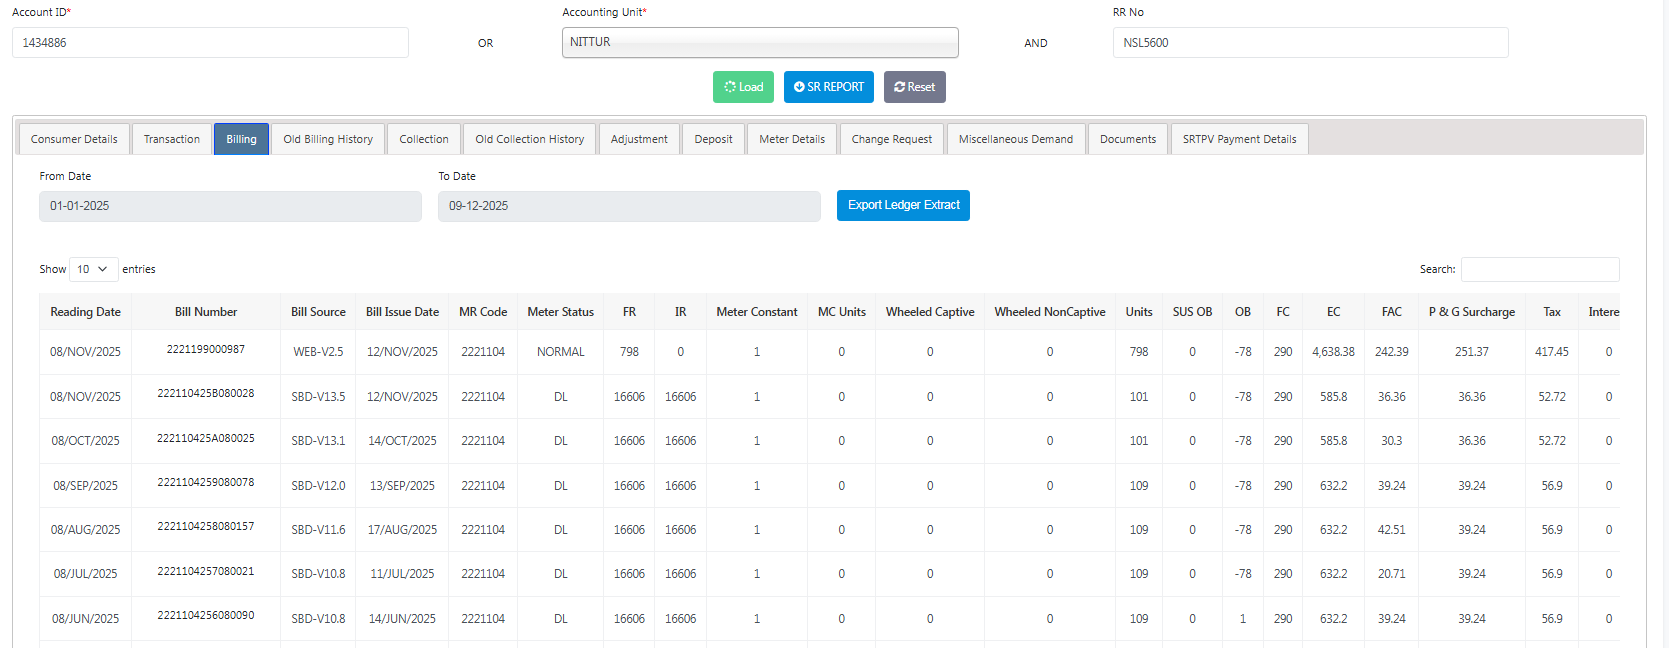This screenshot has width=1669, height=648.
Task: Switch to SRTPV Payment Details tab
Action: tap(1239, 139)
